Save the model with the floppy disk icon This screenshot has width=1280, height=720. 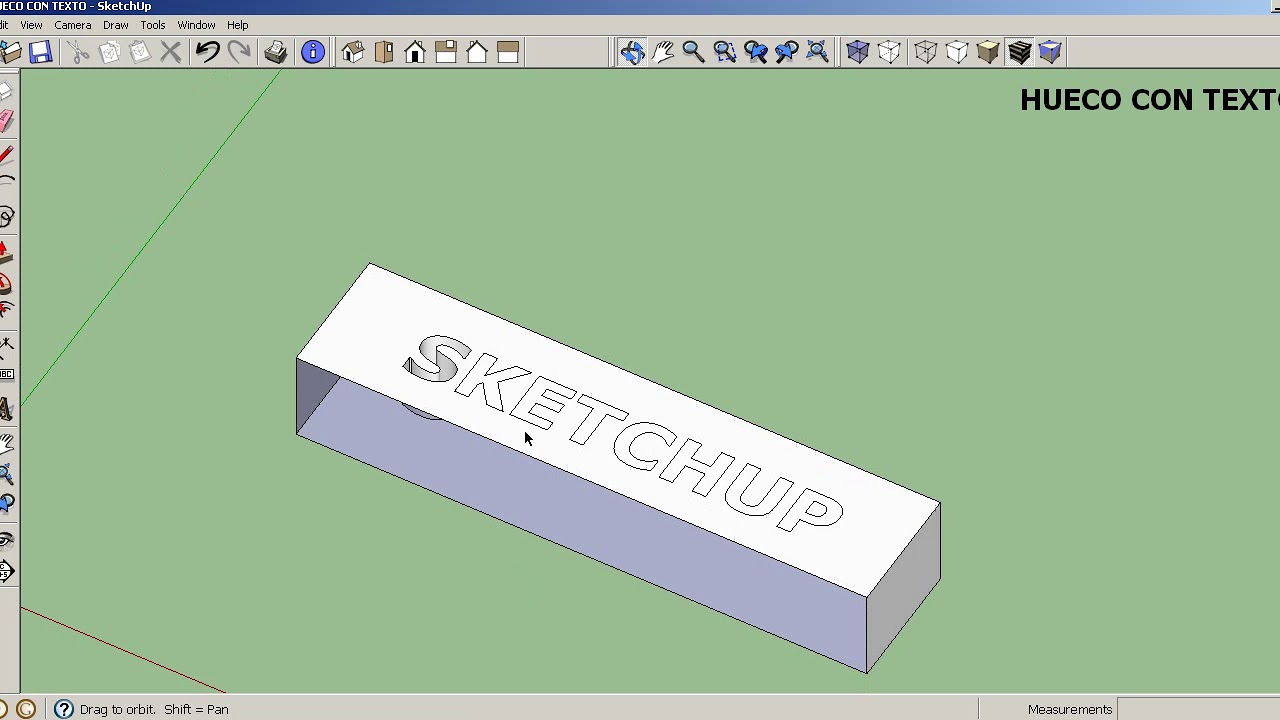tap(41, 52)
